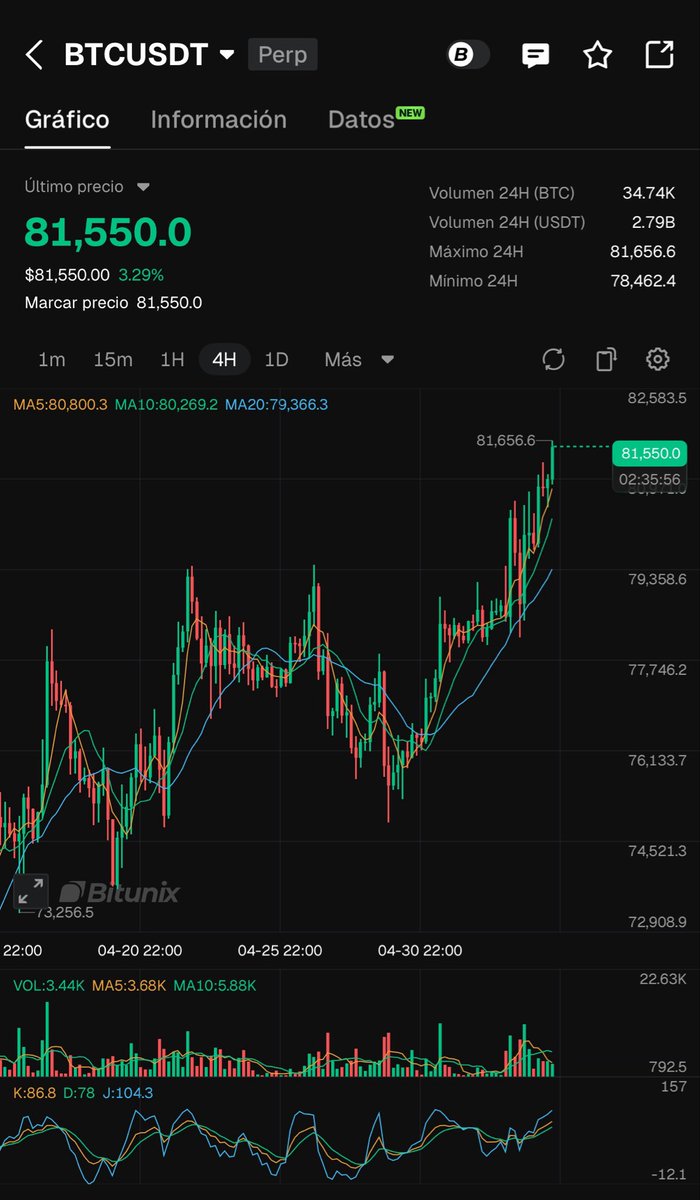Viewport: 700px width, 1200px height.
Task: Tap the large green 81,550.0 last price
Action: click(x=108, y=231)
